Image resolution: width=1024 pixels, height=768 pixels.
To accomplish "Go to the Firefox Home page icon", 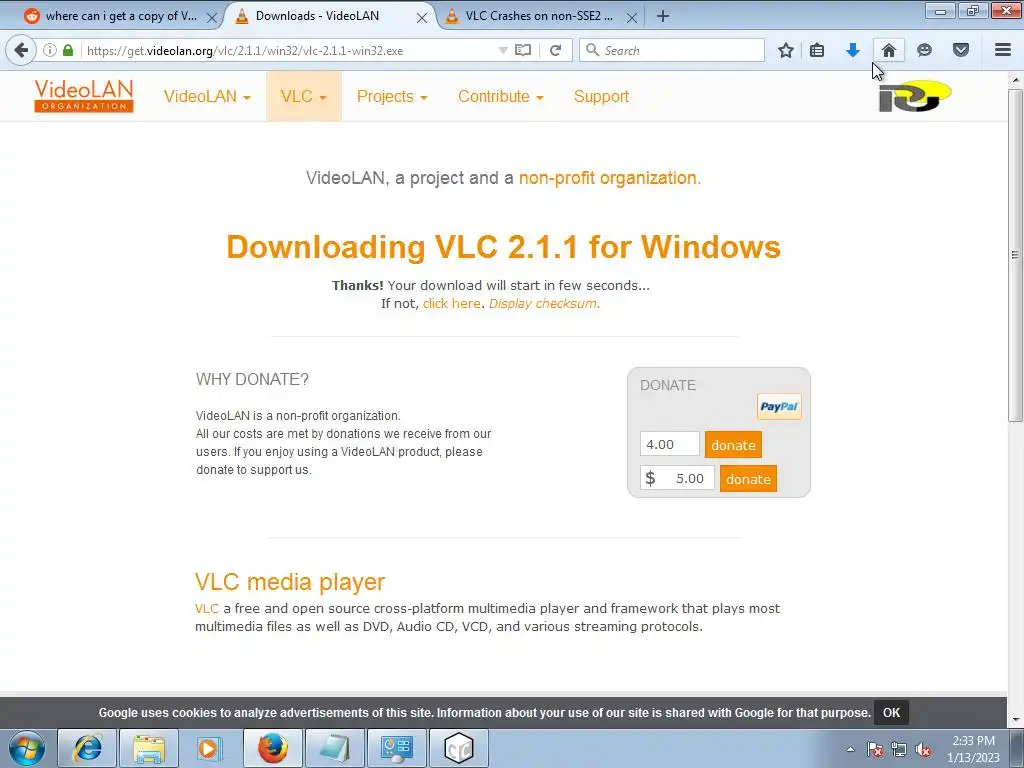I will click(889, 50).
